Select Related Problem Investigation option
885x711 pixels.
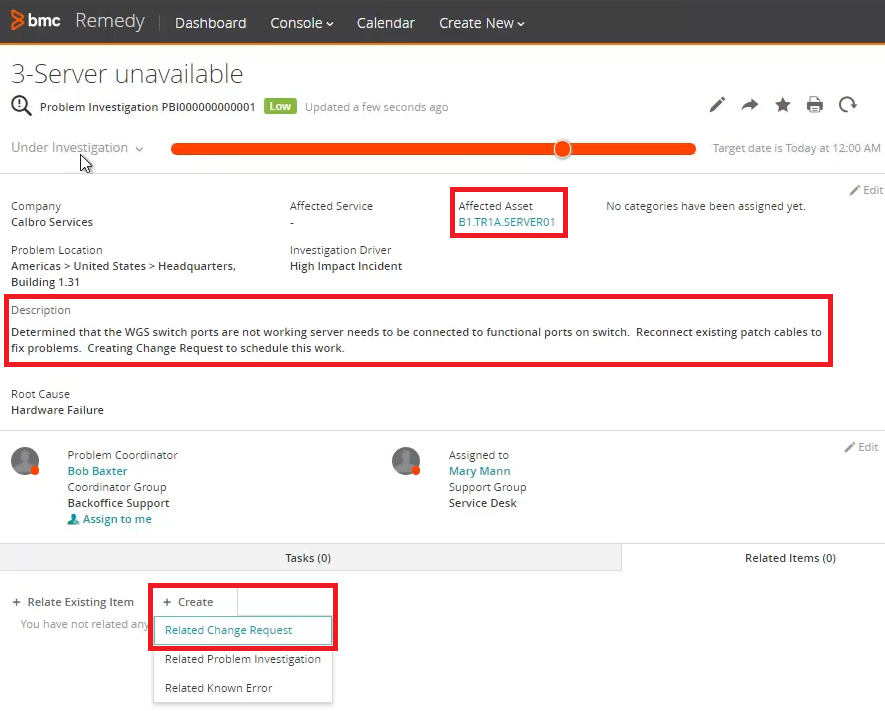pyautogui.click(x=243, y=659)
